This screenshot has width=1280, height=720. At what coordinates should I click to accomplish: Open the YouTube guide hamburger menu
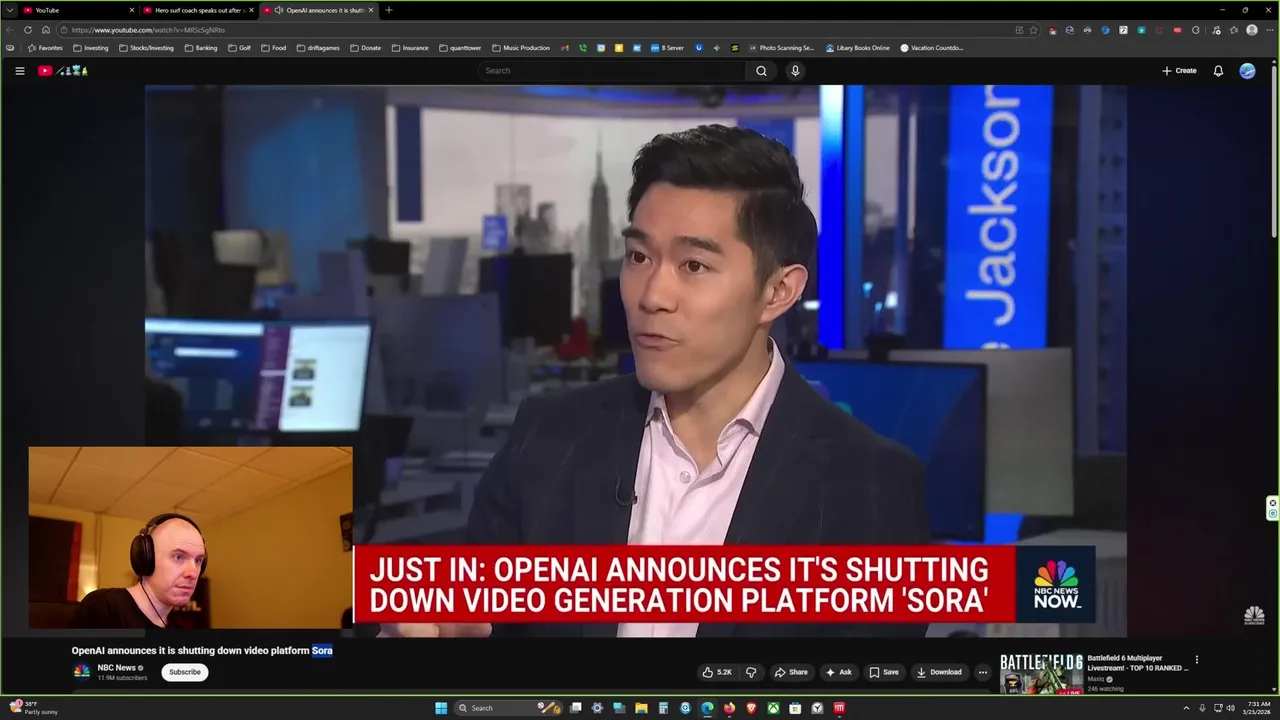[x=19, y=71]
